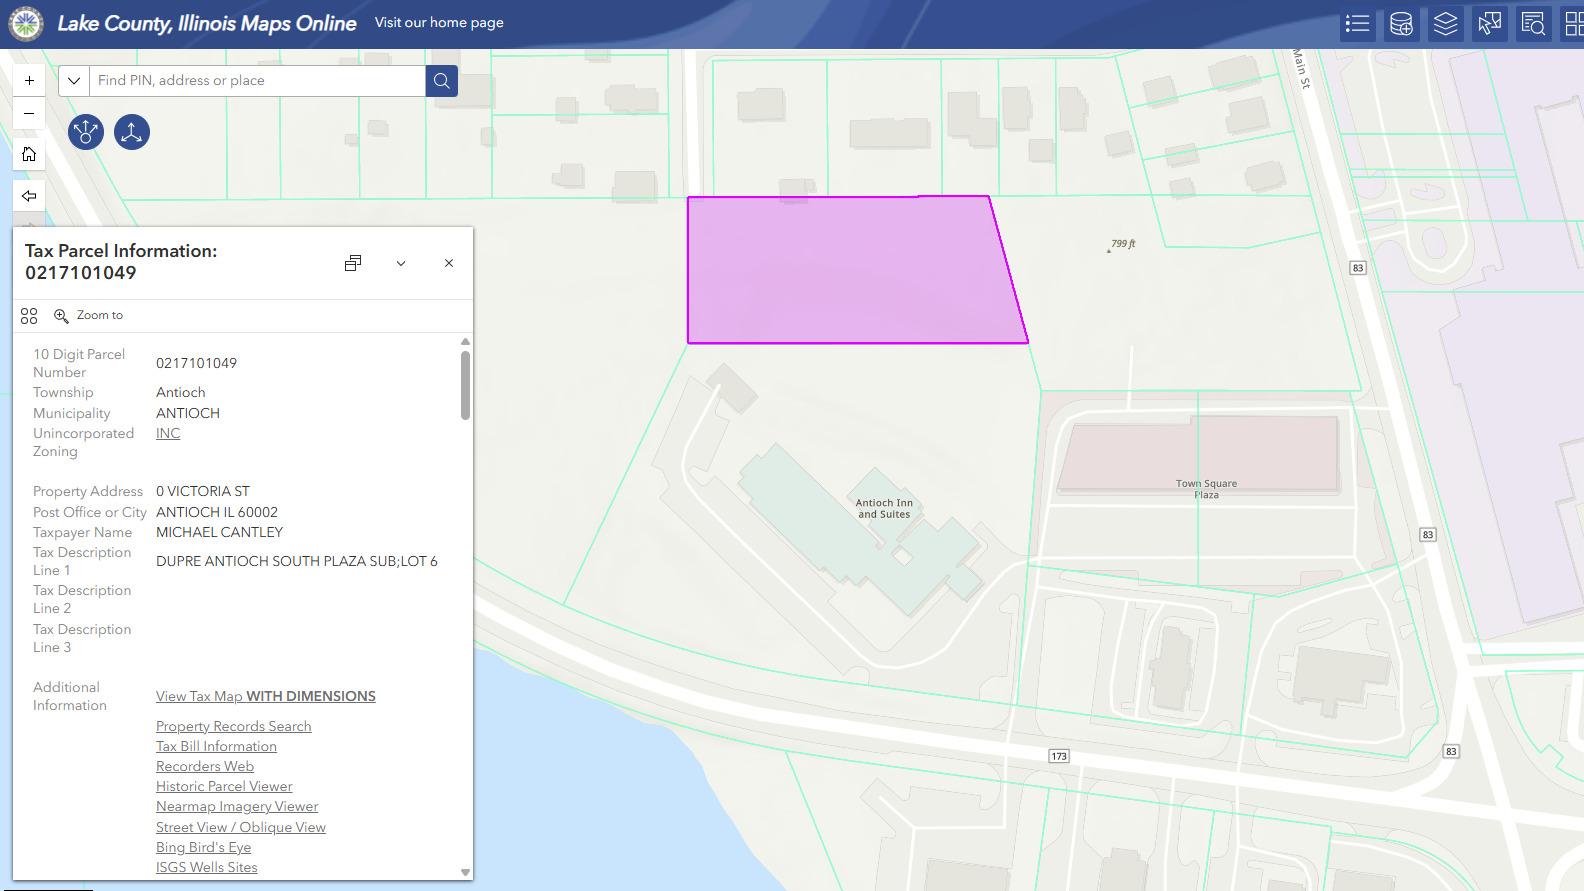1584x891 pixels.
Task: Click parcel number value 0217101049
Action: point(196,363)
